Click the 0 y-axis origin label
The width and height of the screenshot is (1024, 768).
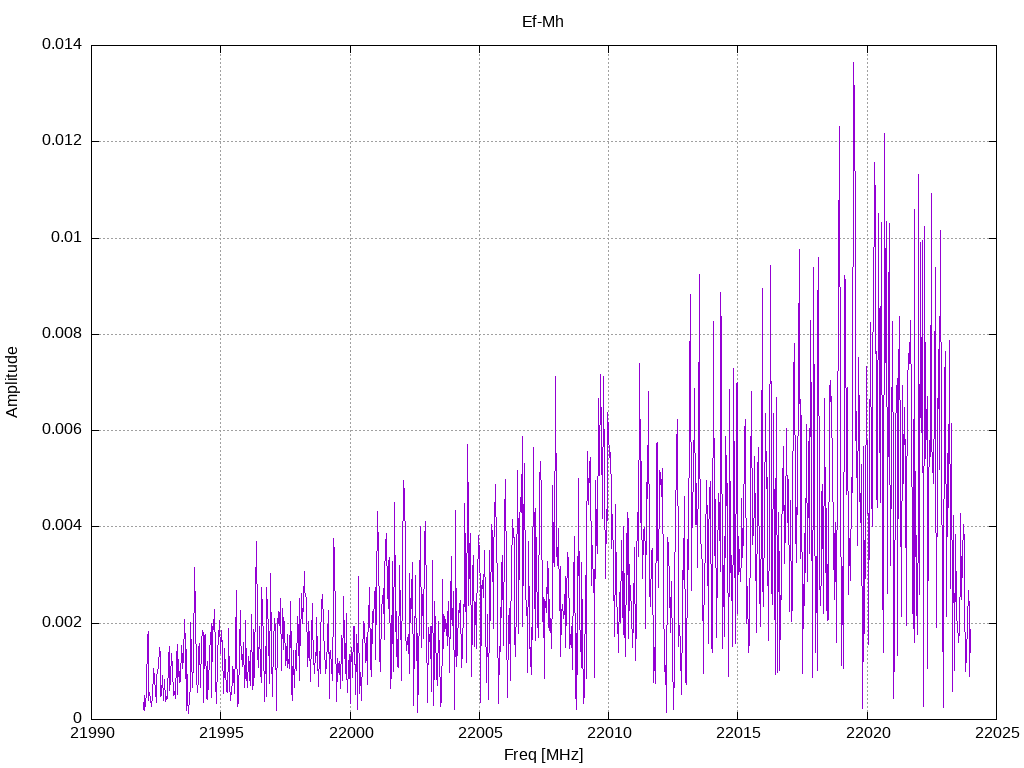[x=77, y=718]
